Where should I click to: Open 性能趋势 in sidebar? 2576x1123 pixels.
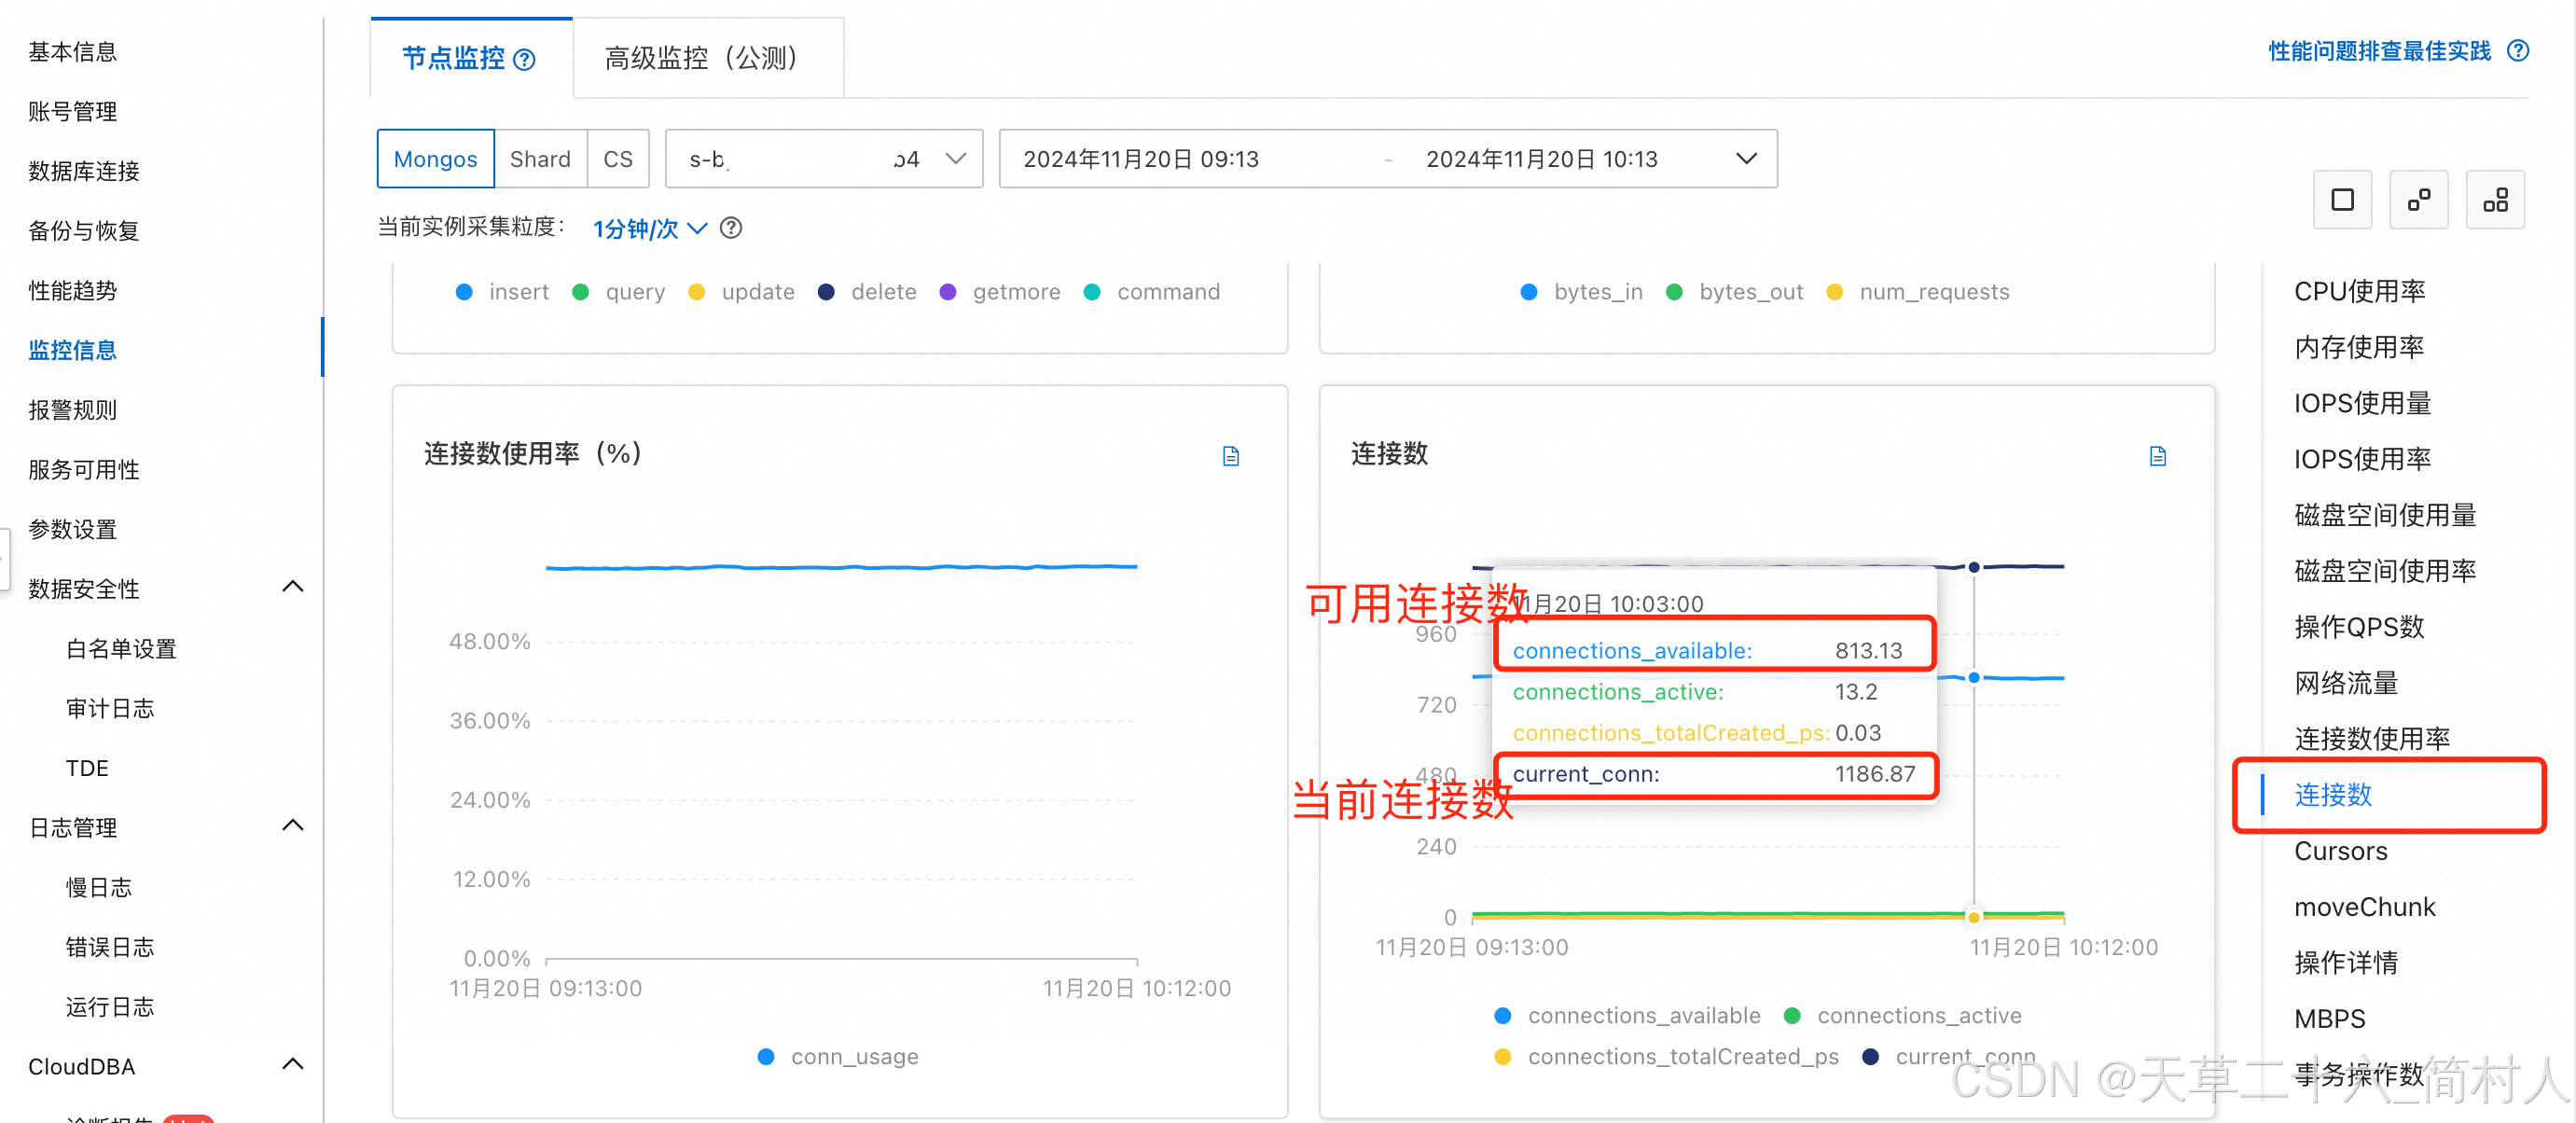point(72,291)
